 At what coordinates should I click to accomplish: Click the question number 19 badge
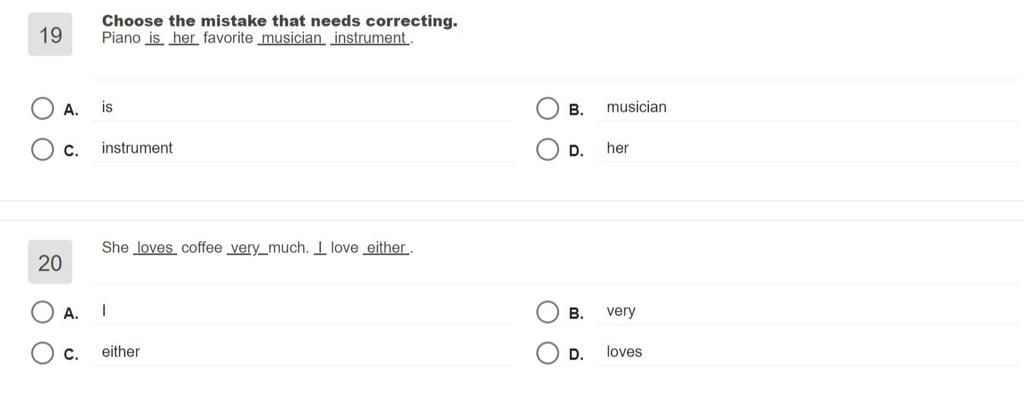click(50, 35)
